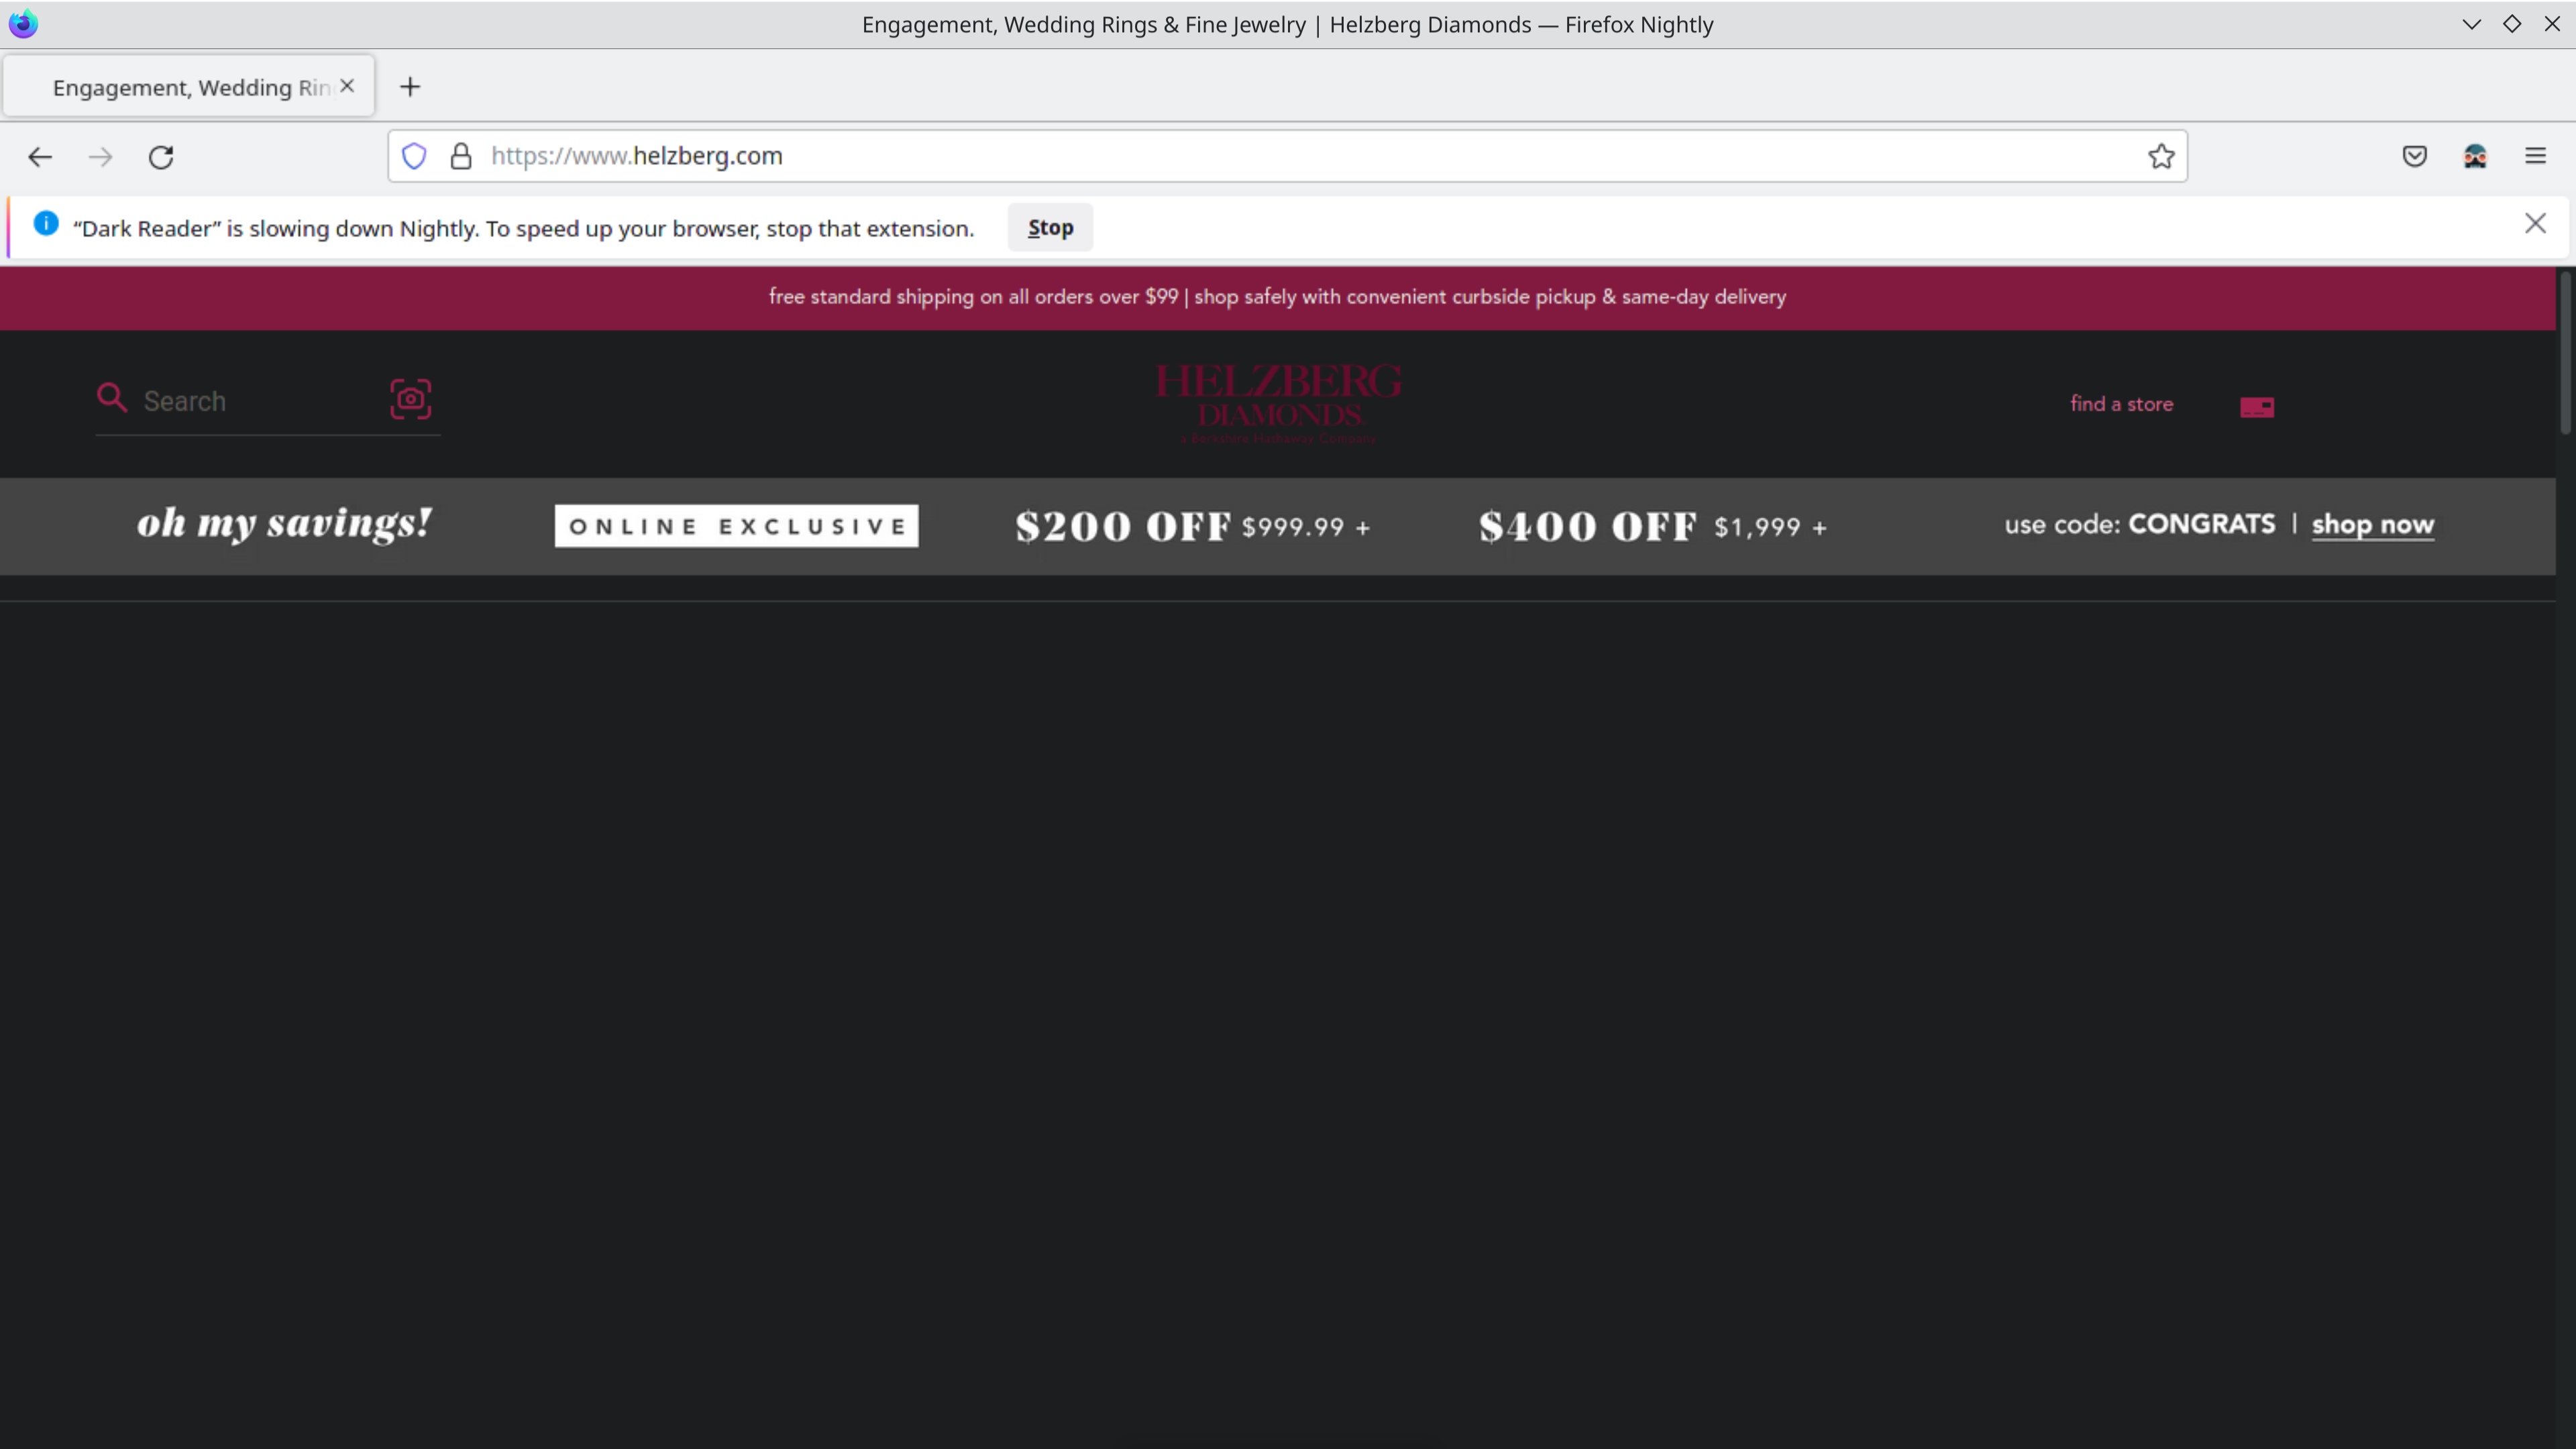2576x1449 pixels.
Task: Open the Dark Reader extension icon
Action: [x=2476, y=156]
